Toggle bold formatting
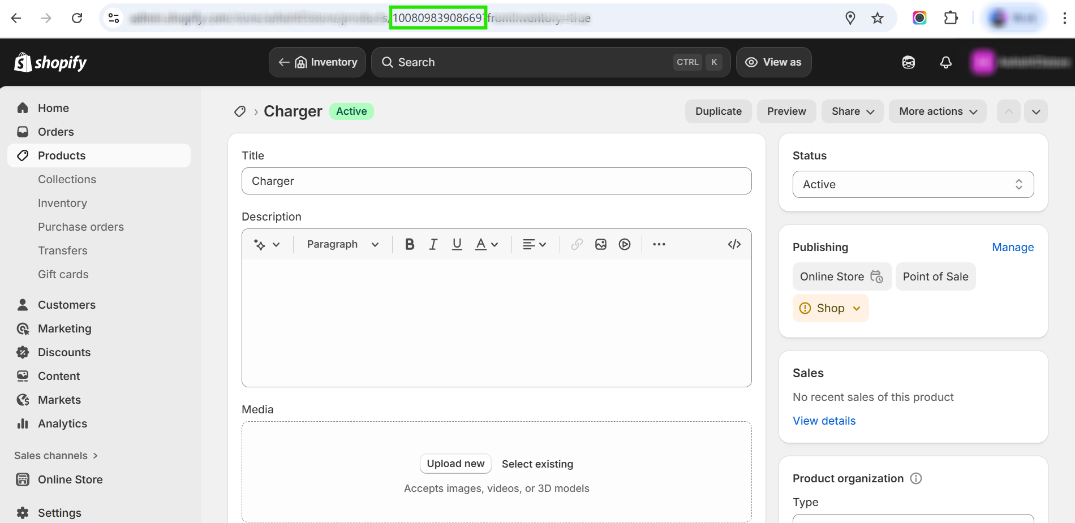 coord(409,244)
